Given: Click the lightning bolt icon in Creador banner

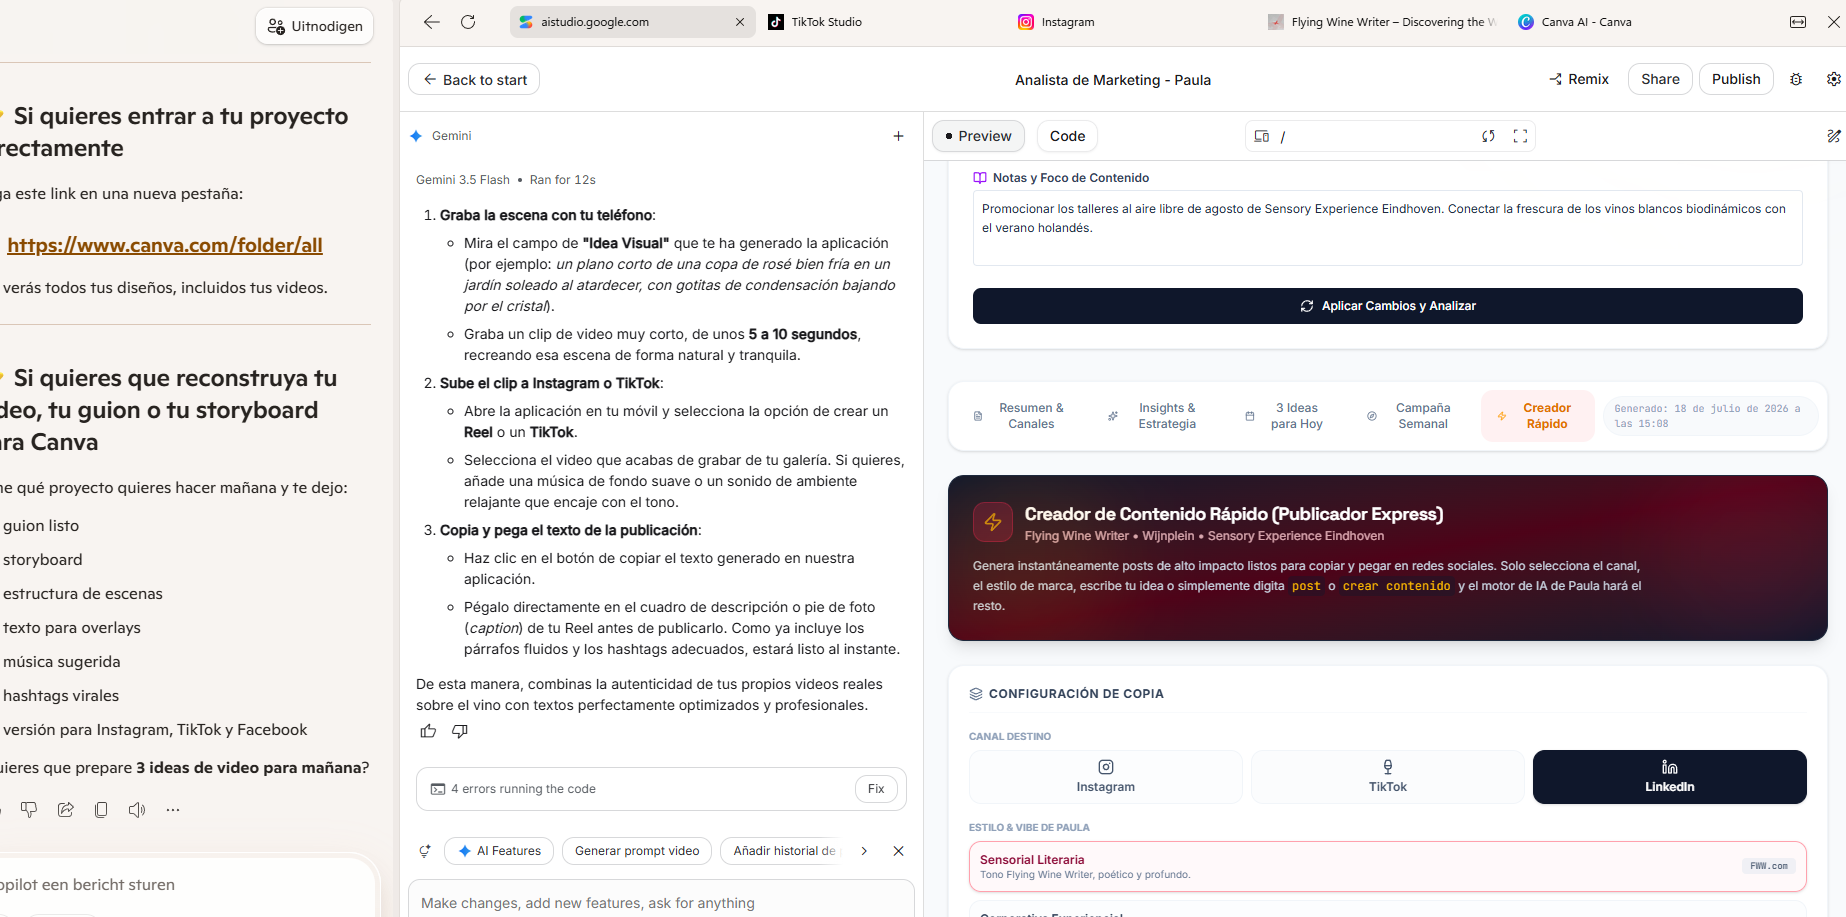Looking at the screenshot, I should pos(993,522).
